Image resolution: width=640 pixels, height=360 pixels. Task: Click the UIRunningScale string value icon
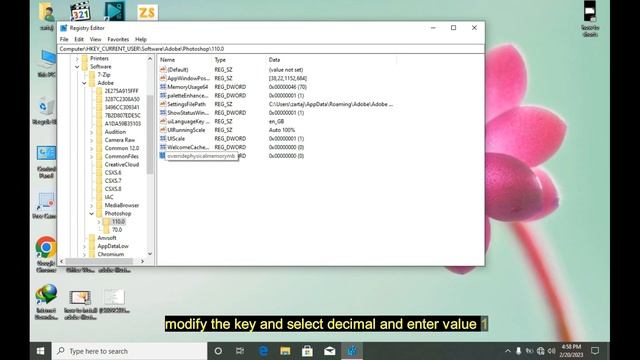163,130
